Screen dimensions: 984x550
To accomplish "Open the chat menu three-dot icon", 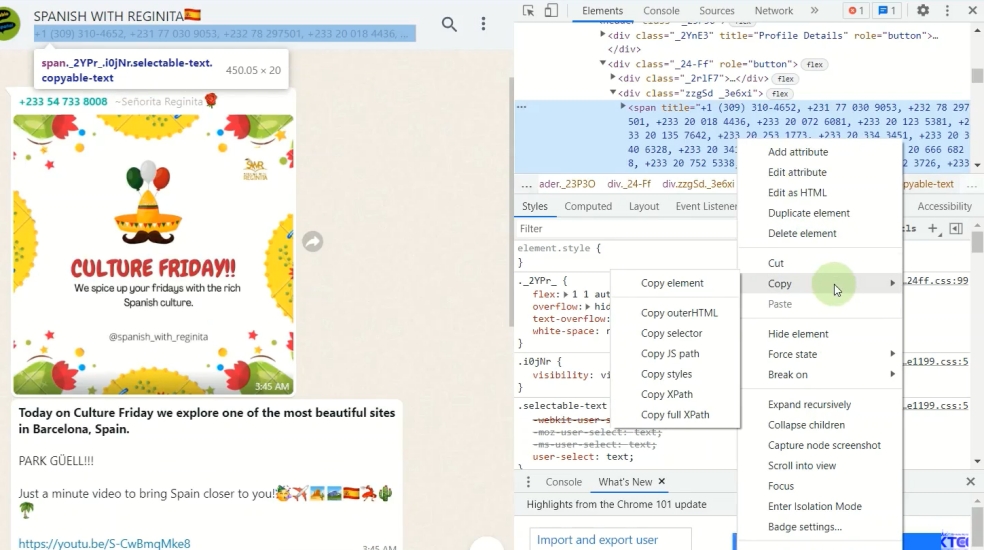I will point(483,24).
